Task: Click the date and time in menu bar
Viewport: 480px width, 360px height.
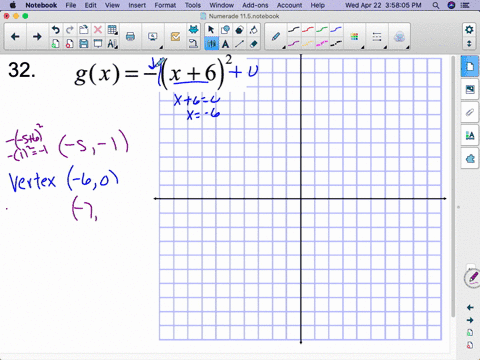Action: click(x=383, y=5)
